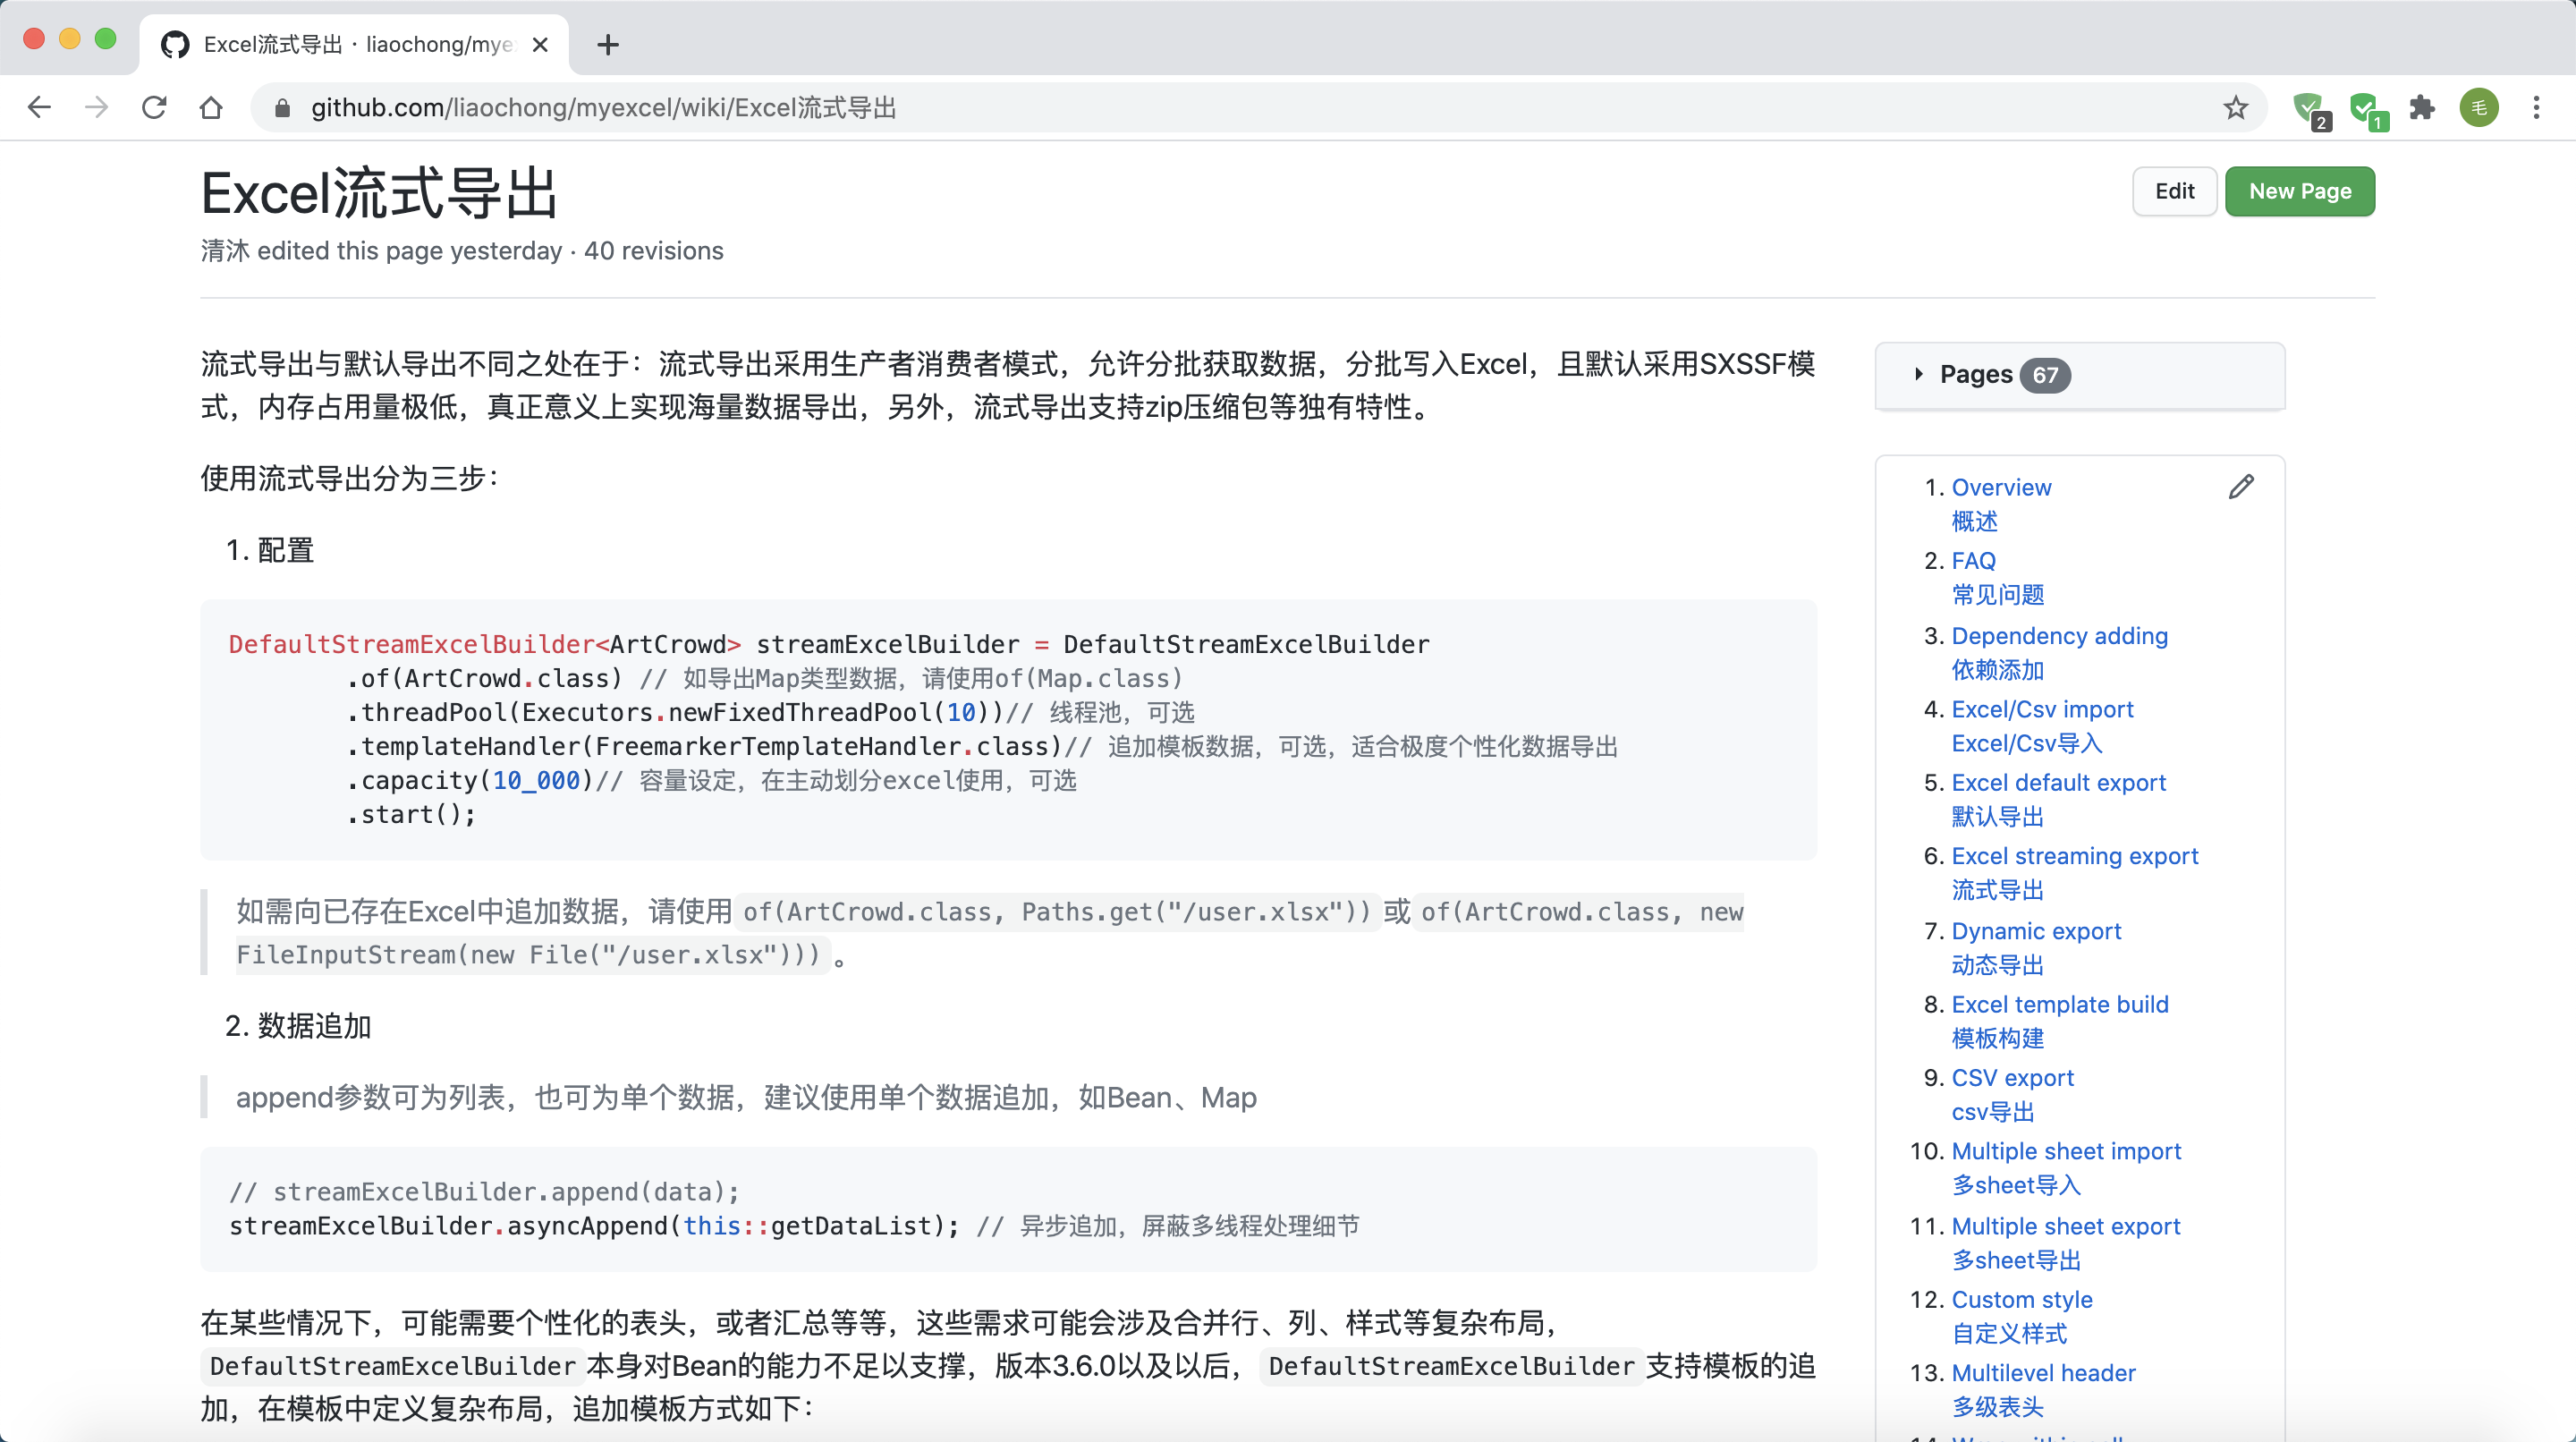Click the bookmark star icon
Image resolution: width=2576 pixels, height=1442 pixels.
click(2234, 106)
